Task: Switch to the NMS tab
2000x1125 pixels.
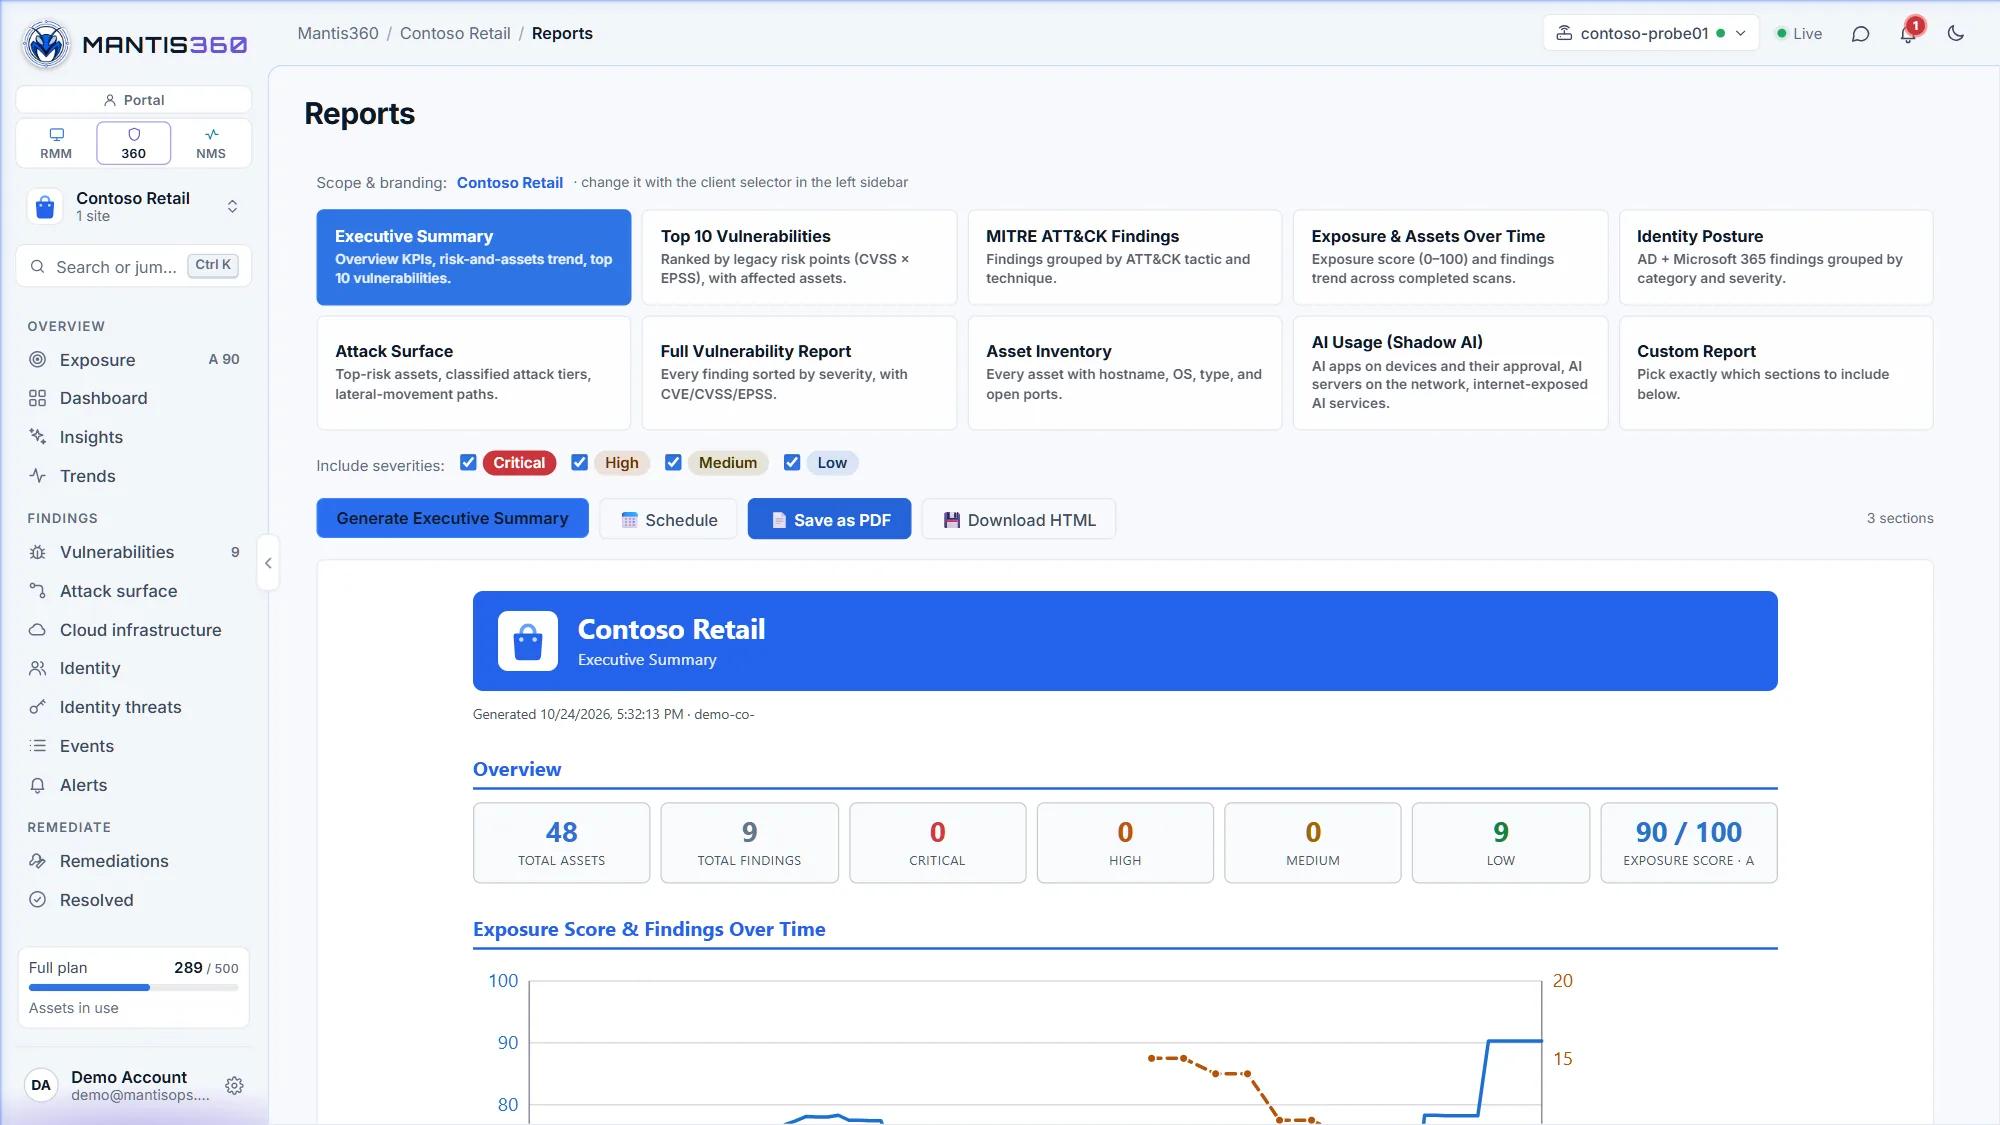Action: [211, 143]
